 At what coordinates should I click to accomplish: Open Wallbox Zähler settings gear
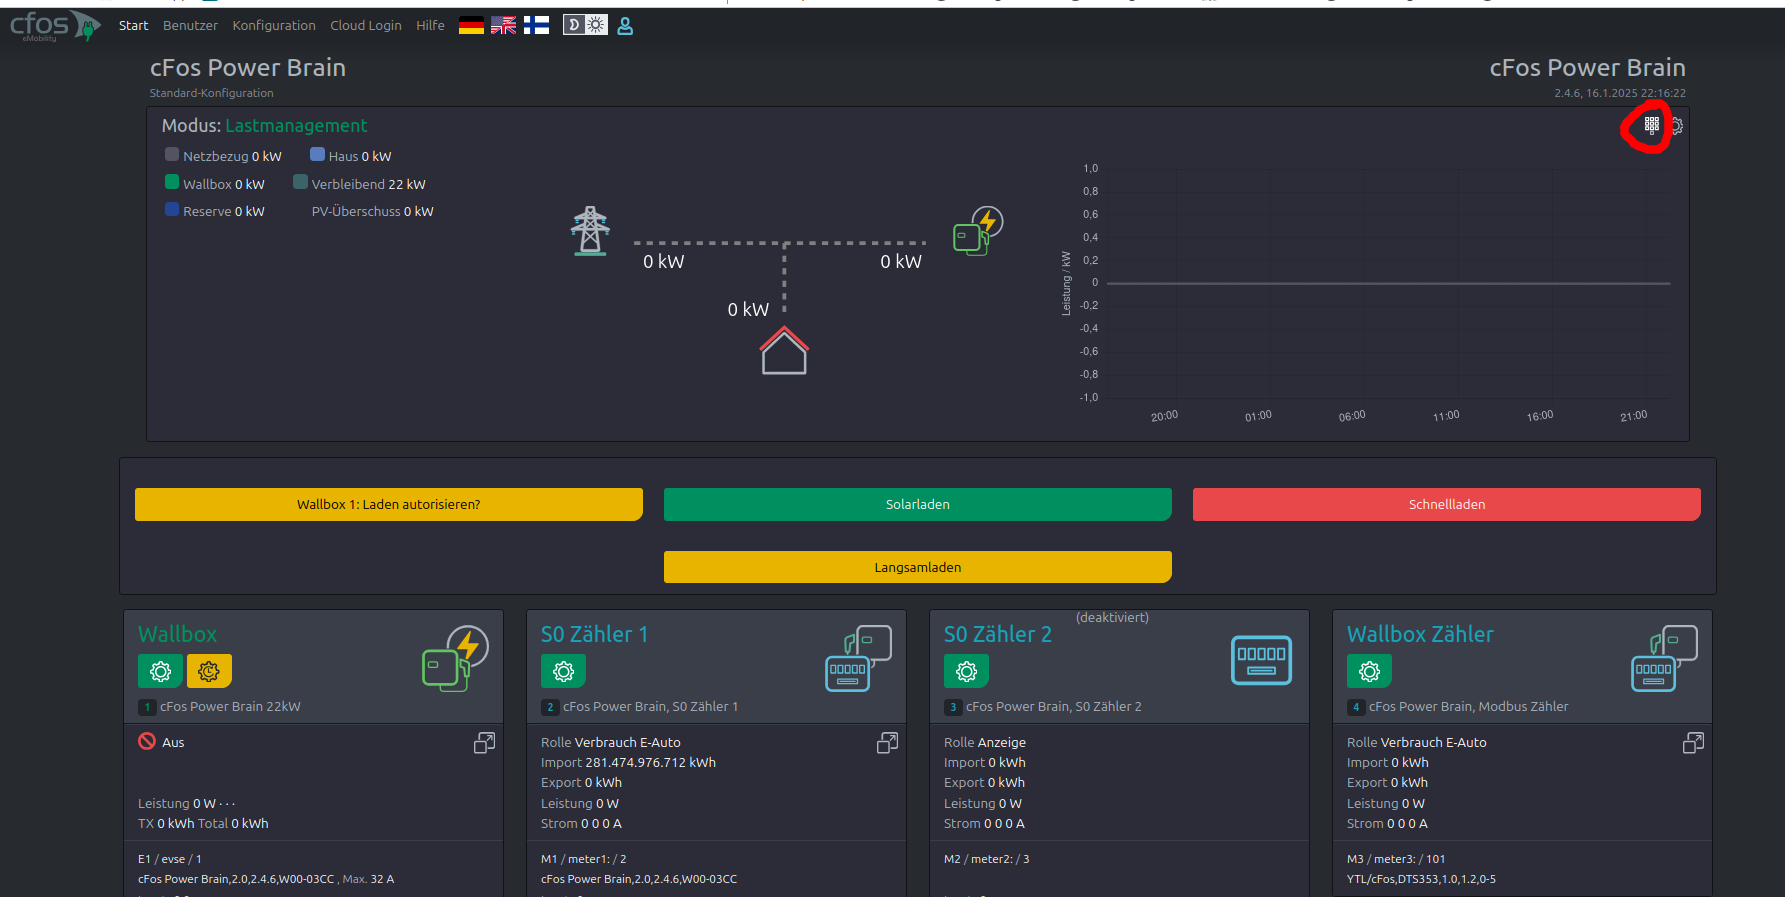(1369, 671)
